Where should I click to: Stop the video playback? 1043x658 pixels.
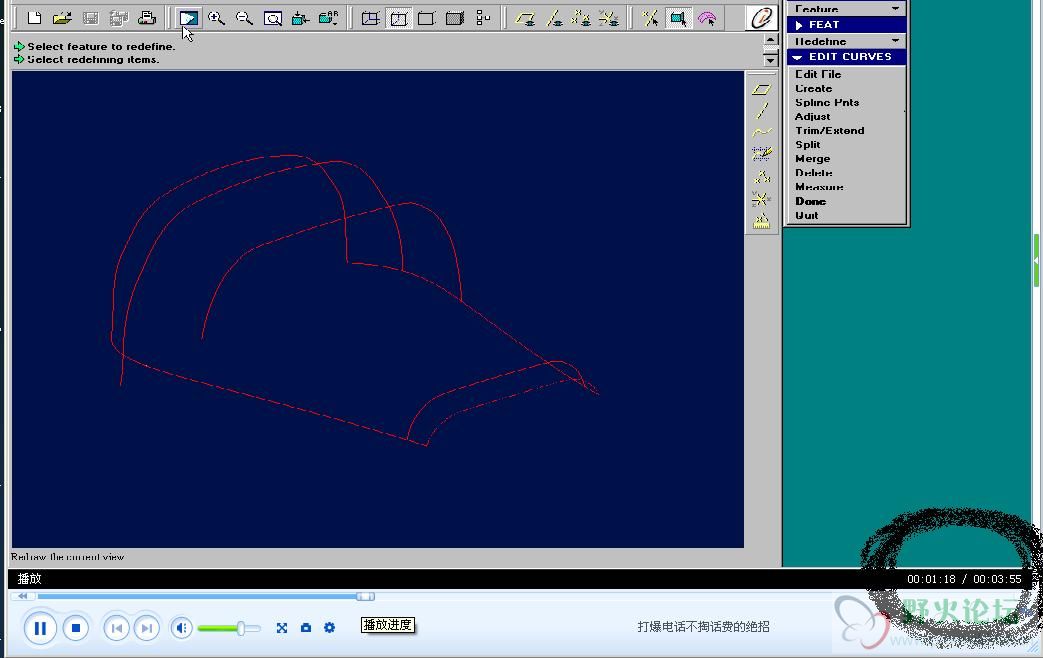pos(76,628)
